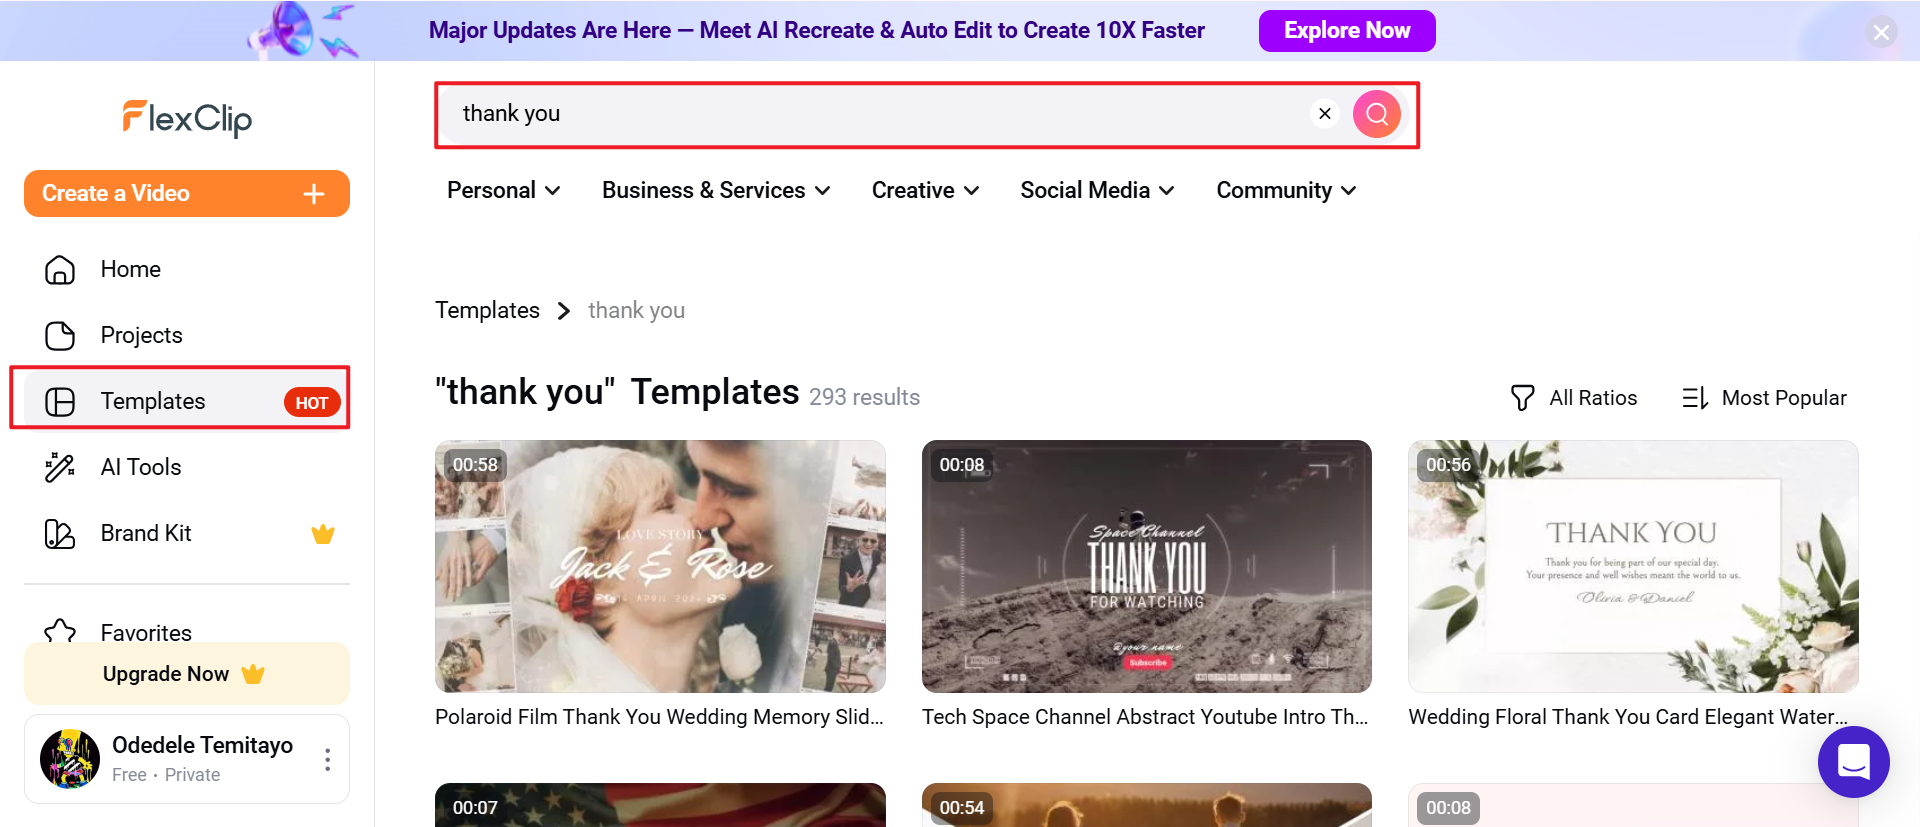Image resolution: width=1920 pixels, height=827 pixels.
Task: Expand the Community category dropdown
Action: point(1287,191)
